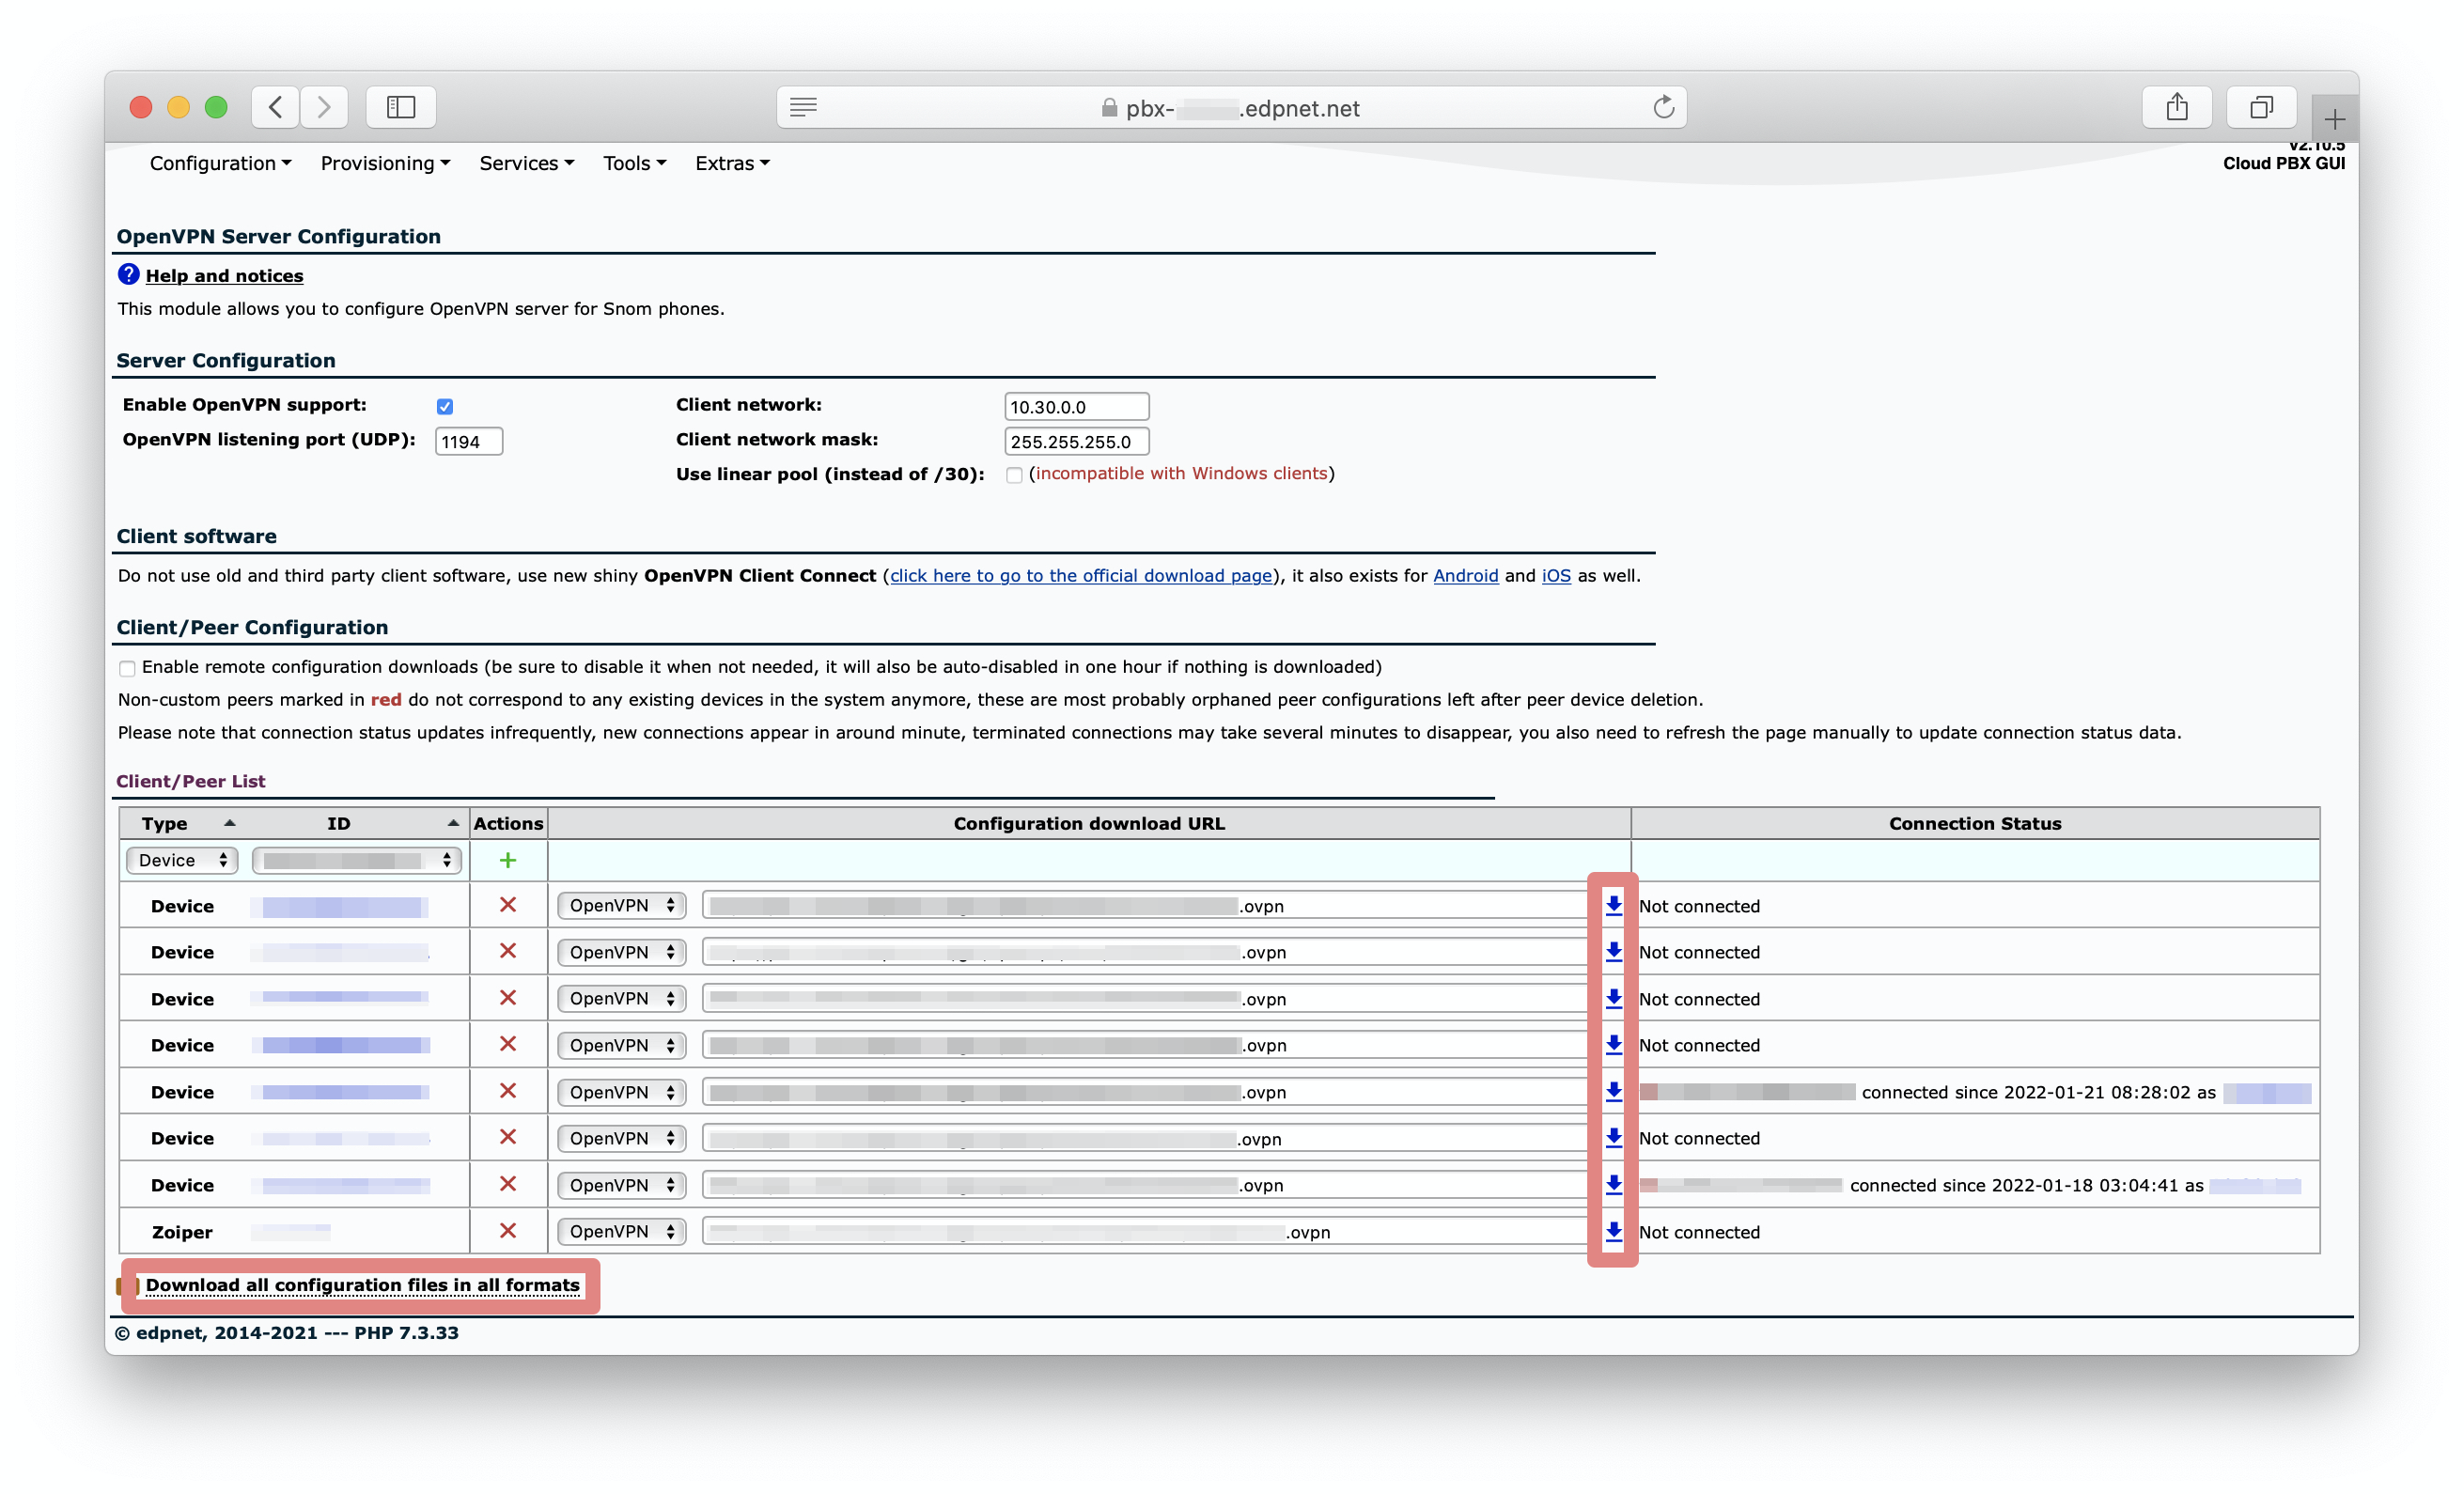Viewport: 2464px width, 1494px height.
Task: Click 'connected since 2022-01-18 03:04:41' status text
Action: point(2014,1185)
